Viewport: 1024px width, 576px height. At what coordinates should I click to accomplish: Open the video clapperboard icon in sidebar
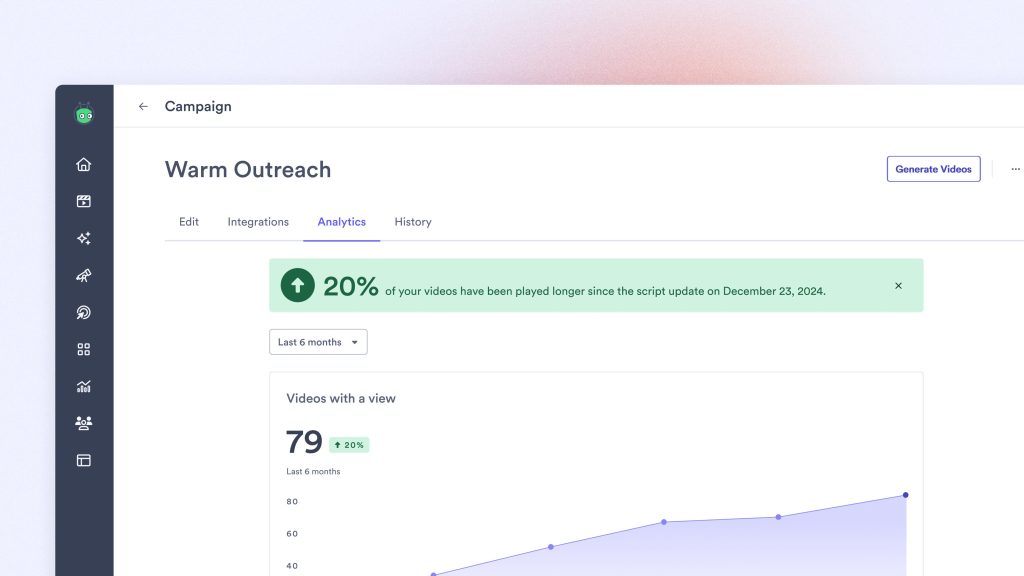[84, 201]
